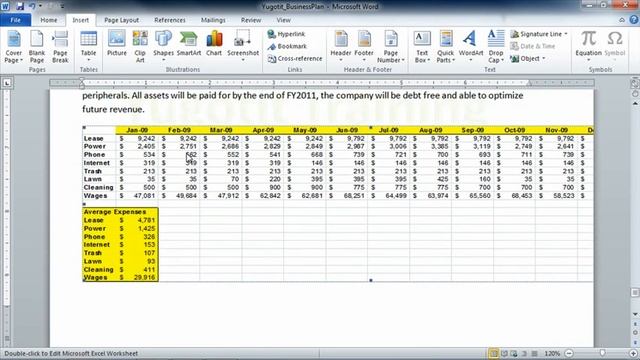Open Quick Parts menu

445,47
